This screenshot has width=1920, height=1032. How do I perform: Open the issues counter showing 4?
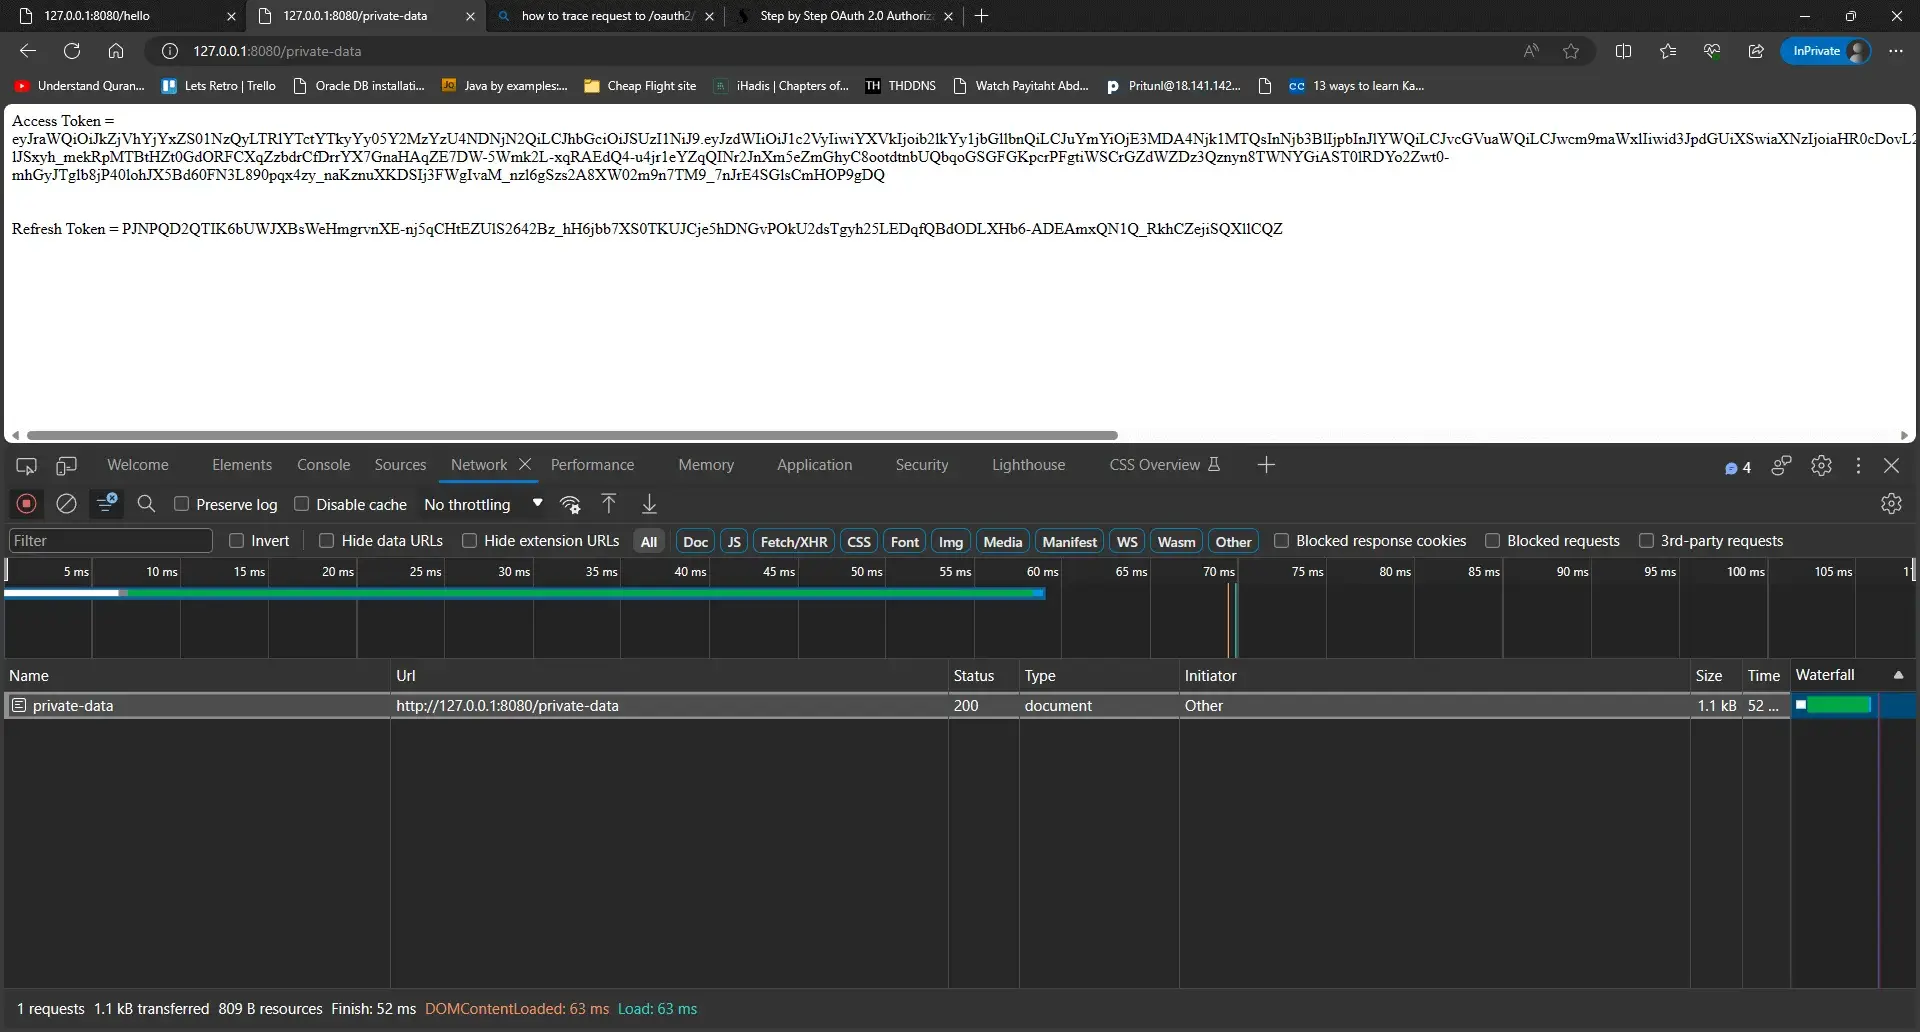click(x=1738, y=467)
